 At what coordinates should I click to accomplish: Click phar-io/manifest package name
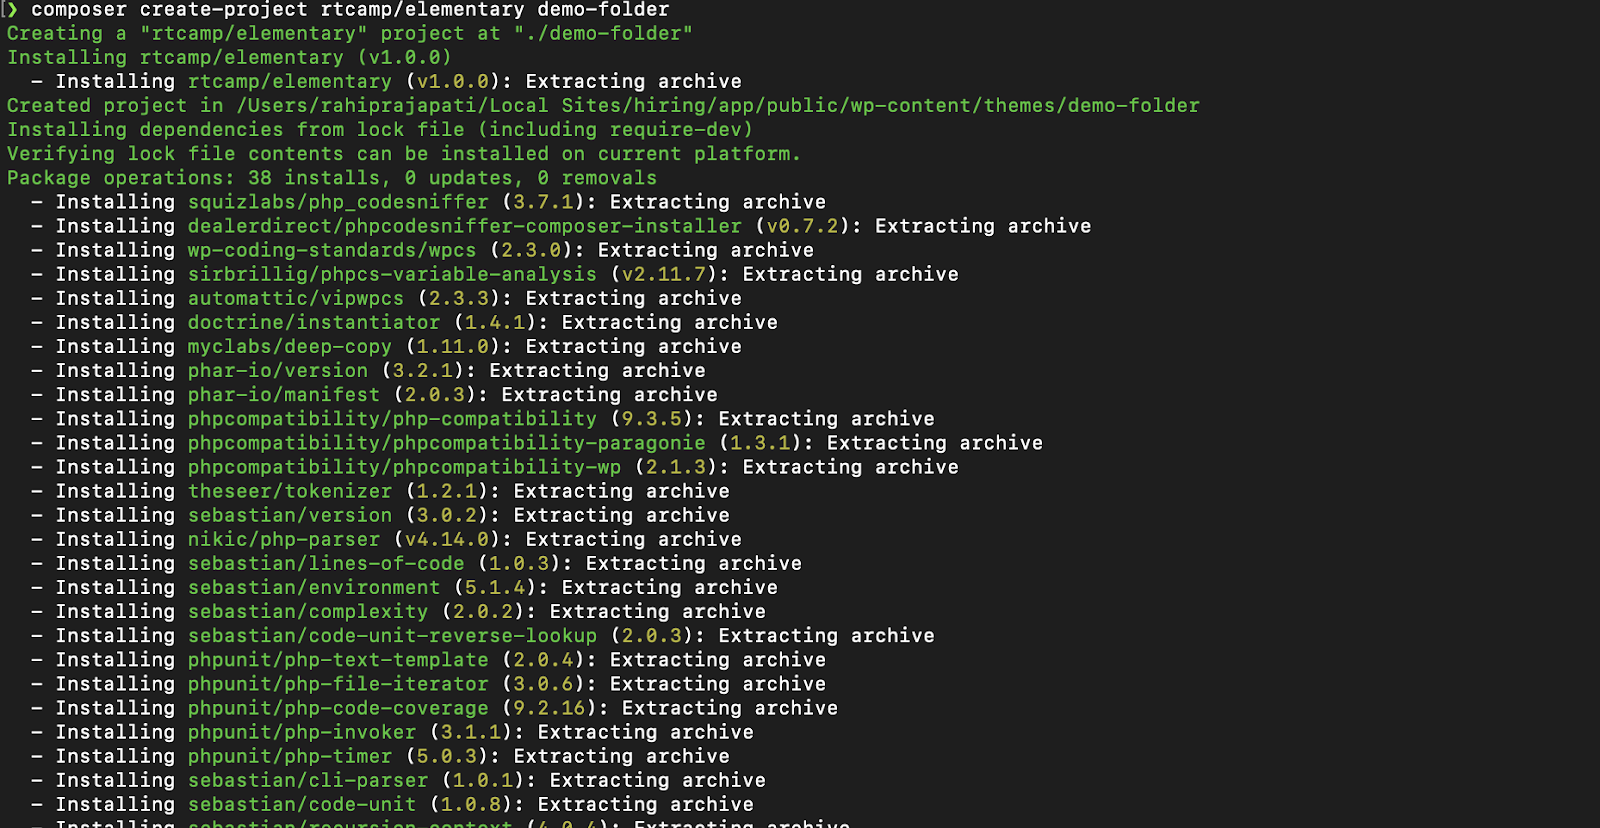point(284,394)
